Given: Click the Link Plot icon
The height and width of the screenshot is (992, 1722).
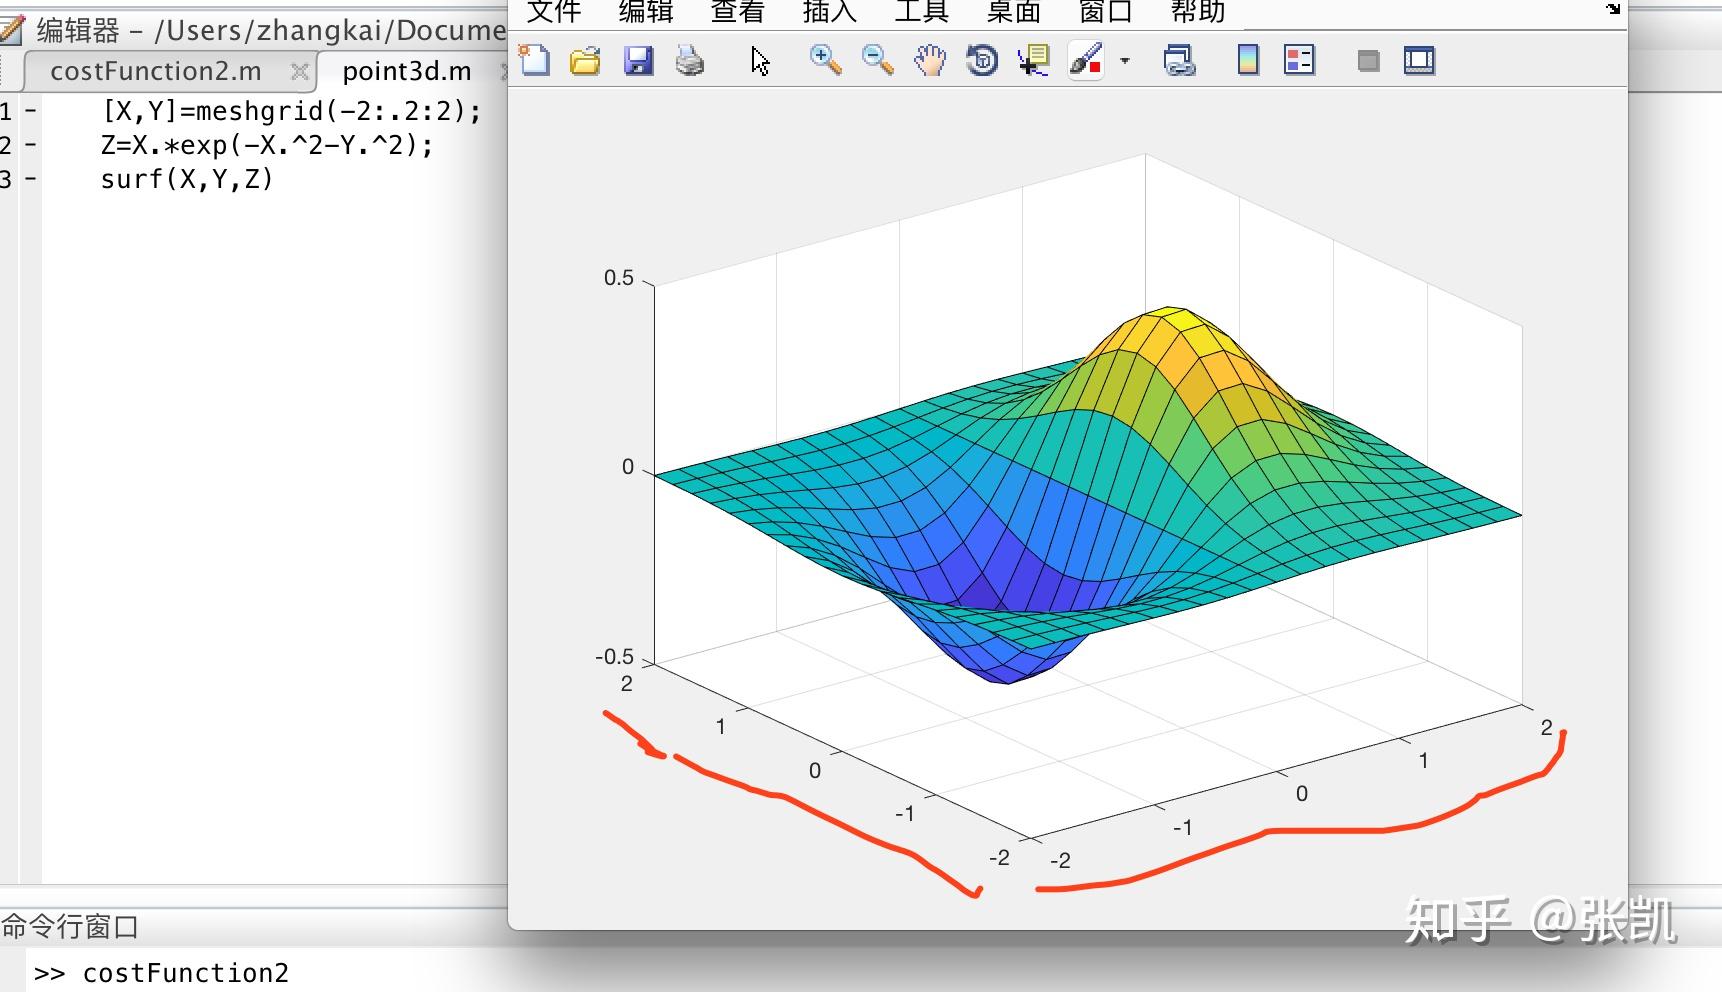Looking at the screenshot, I should pos(1181,60).
